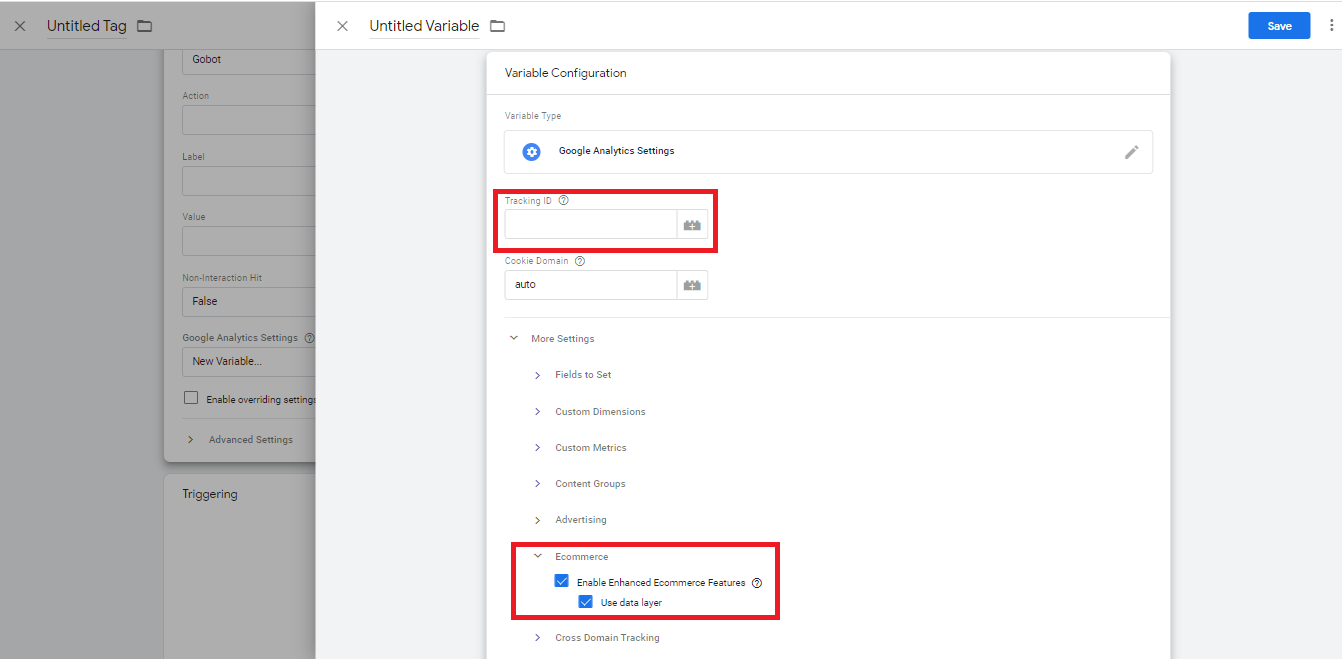This screenshot has width=1342, height=659.
Task: Expand Content Groups
Action: pos(538,484)
